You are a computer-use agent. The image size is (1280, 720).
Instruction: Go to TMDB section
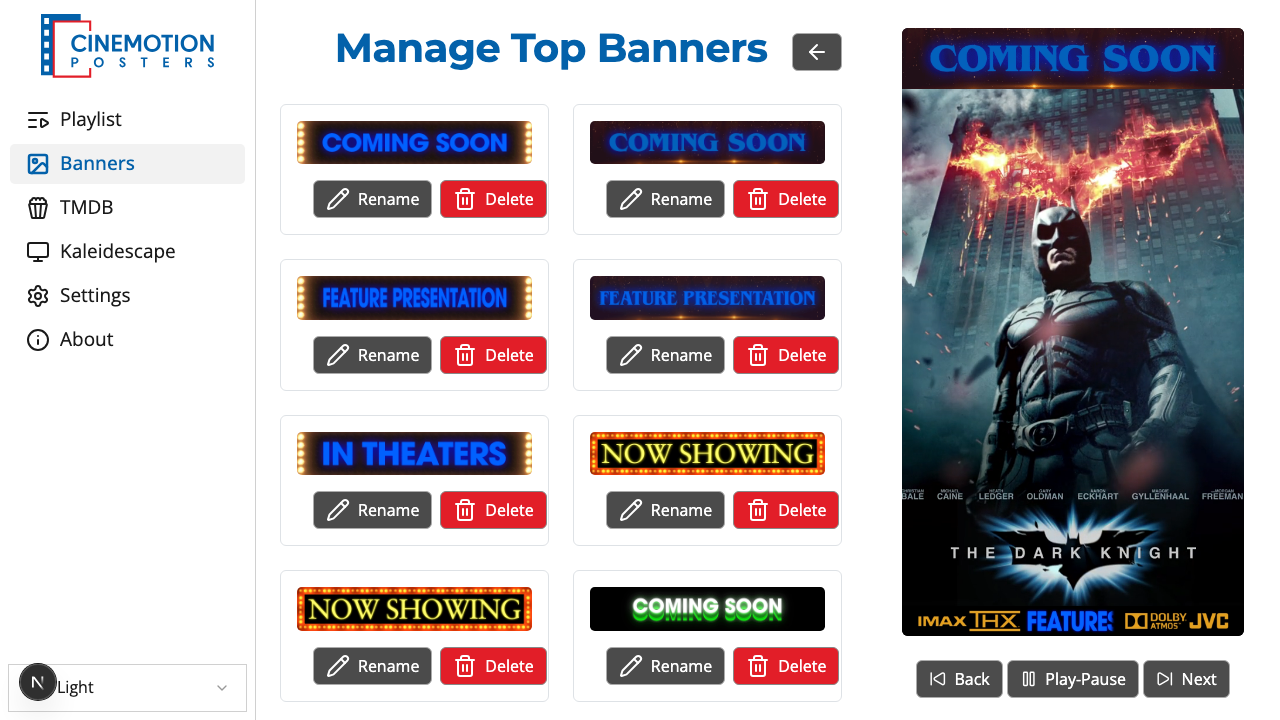coord(127,208)
